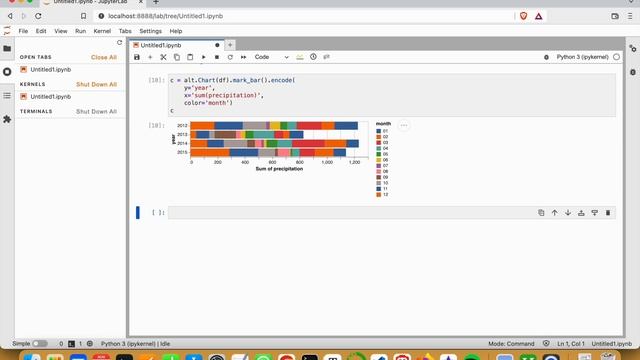Insert a cell below the active cell

click(595, 213)
